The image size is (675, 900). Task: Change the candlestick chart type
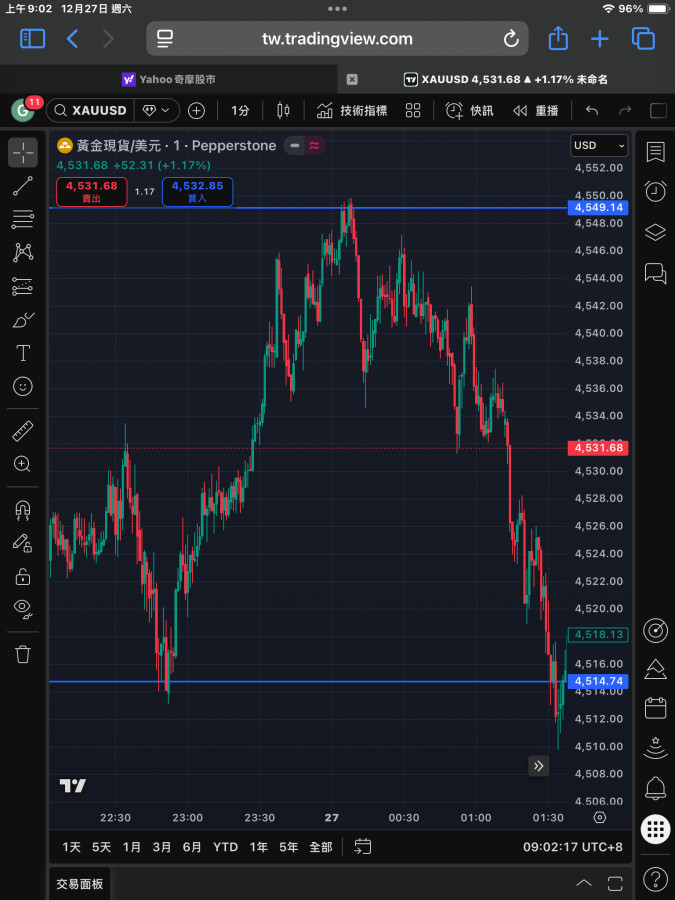point(283,110)
